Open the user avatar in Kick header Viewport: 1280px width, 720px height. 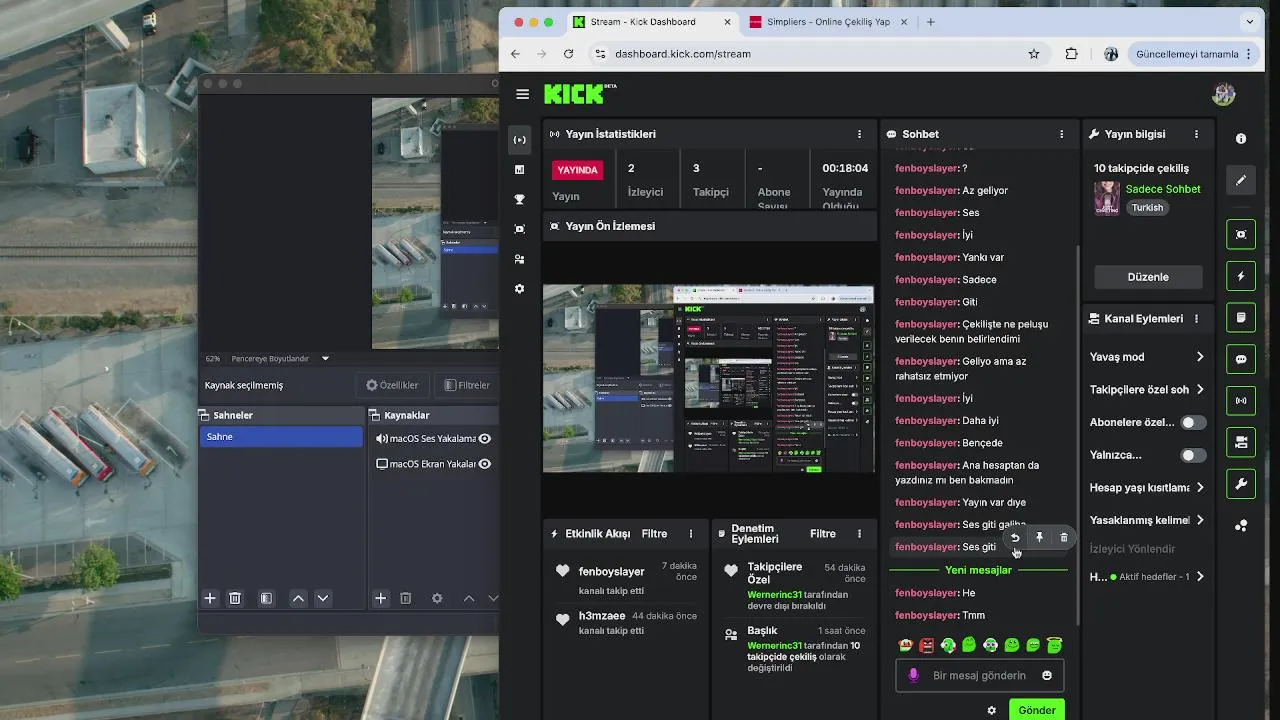(1223, 94)
